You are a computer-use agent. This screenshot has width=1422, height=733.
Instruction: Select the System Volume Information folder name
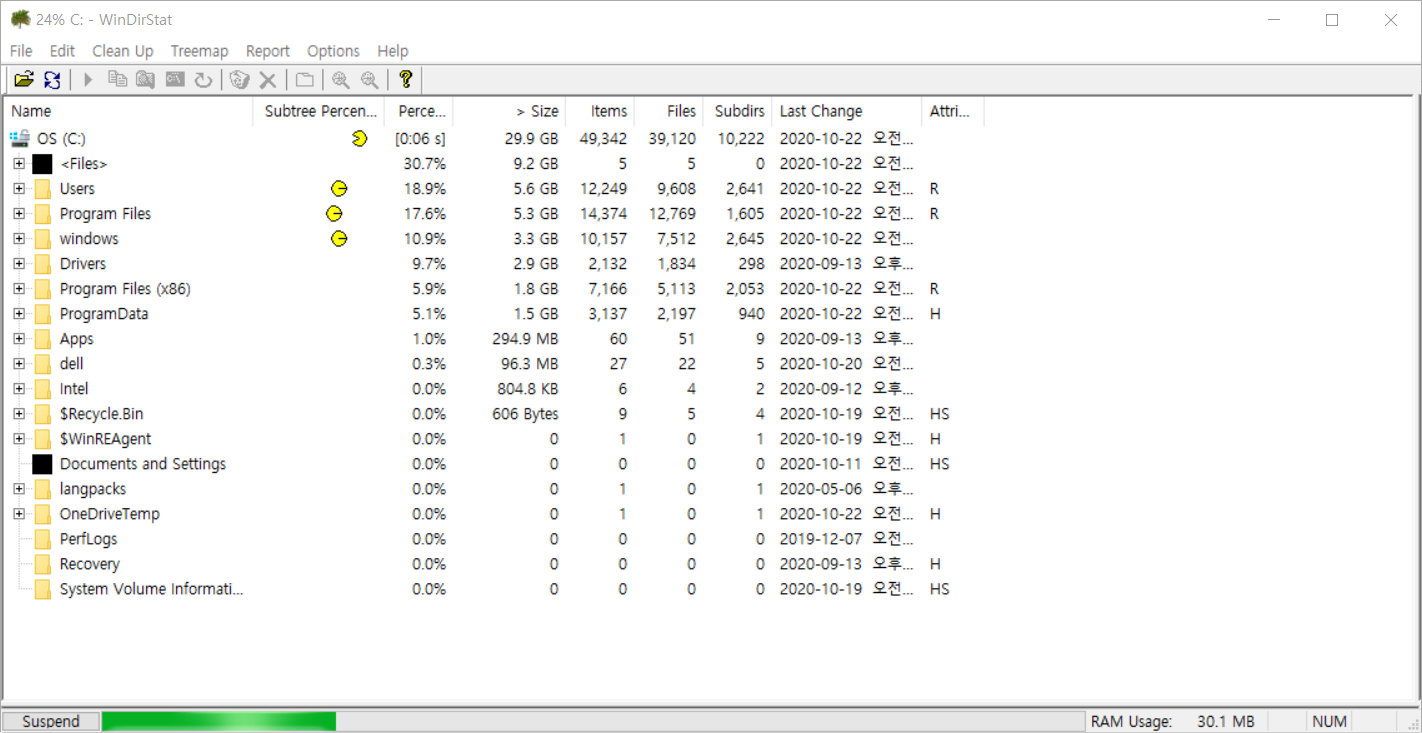point(151,589)
